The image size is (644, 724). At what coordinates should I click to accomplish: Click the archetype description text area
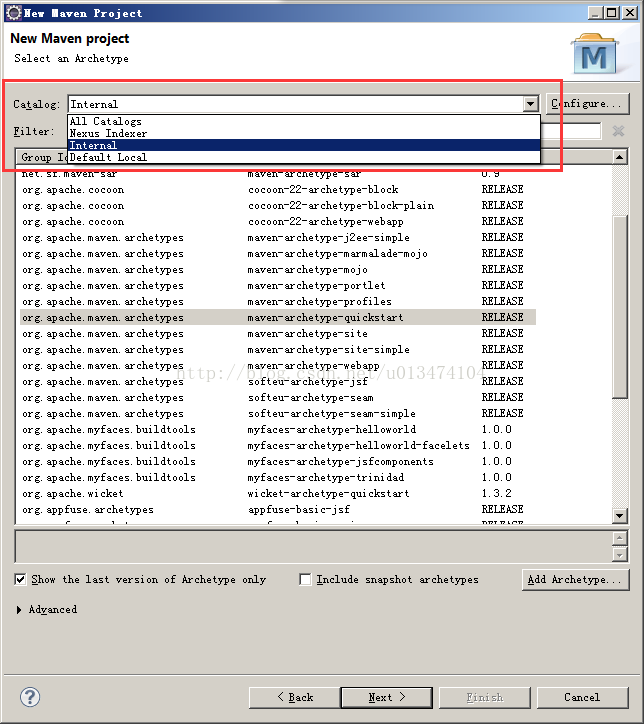pyautogui.click(x=314, y=547)
